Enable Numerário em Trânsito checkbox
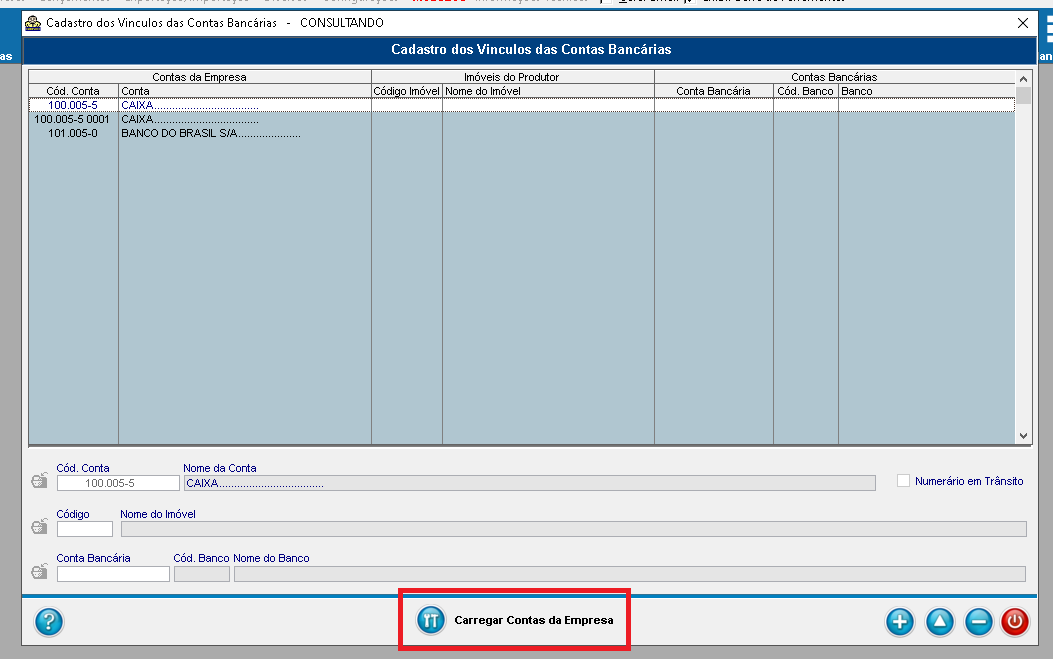 point(903,481)
